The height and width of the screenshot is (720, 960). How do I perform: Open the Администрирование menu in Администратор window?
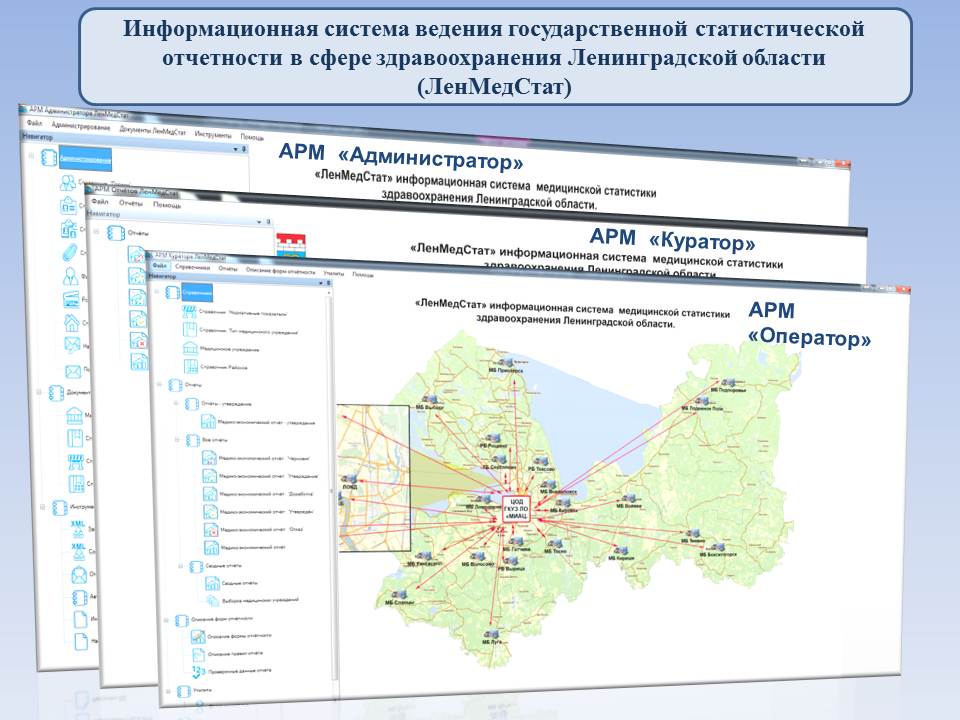[x=81, y=126]
